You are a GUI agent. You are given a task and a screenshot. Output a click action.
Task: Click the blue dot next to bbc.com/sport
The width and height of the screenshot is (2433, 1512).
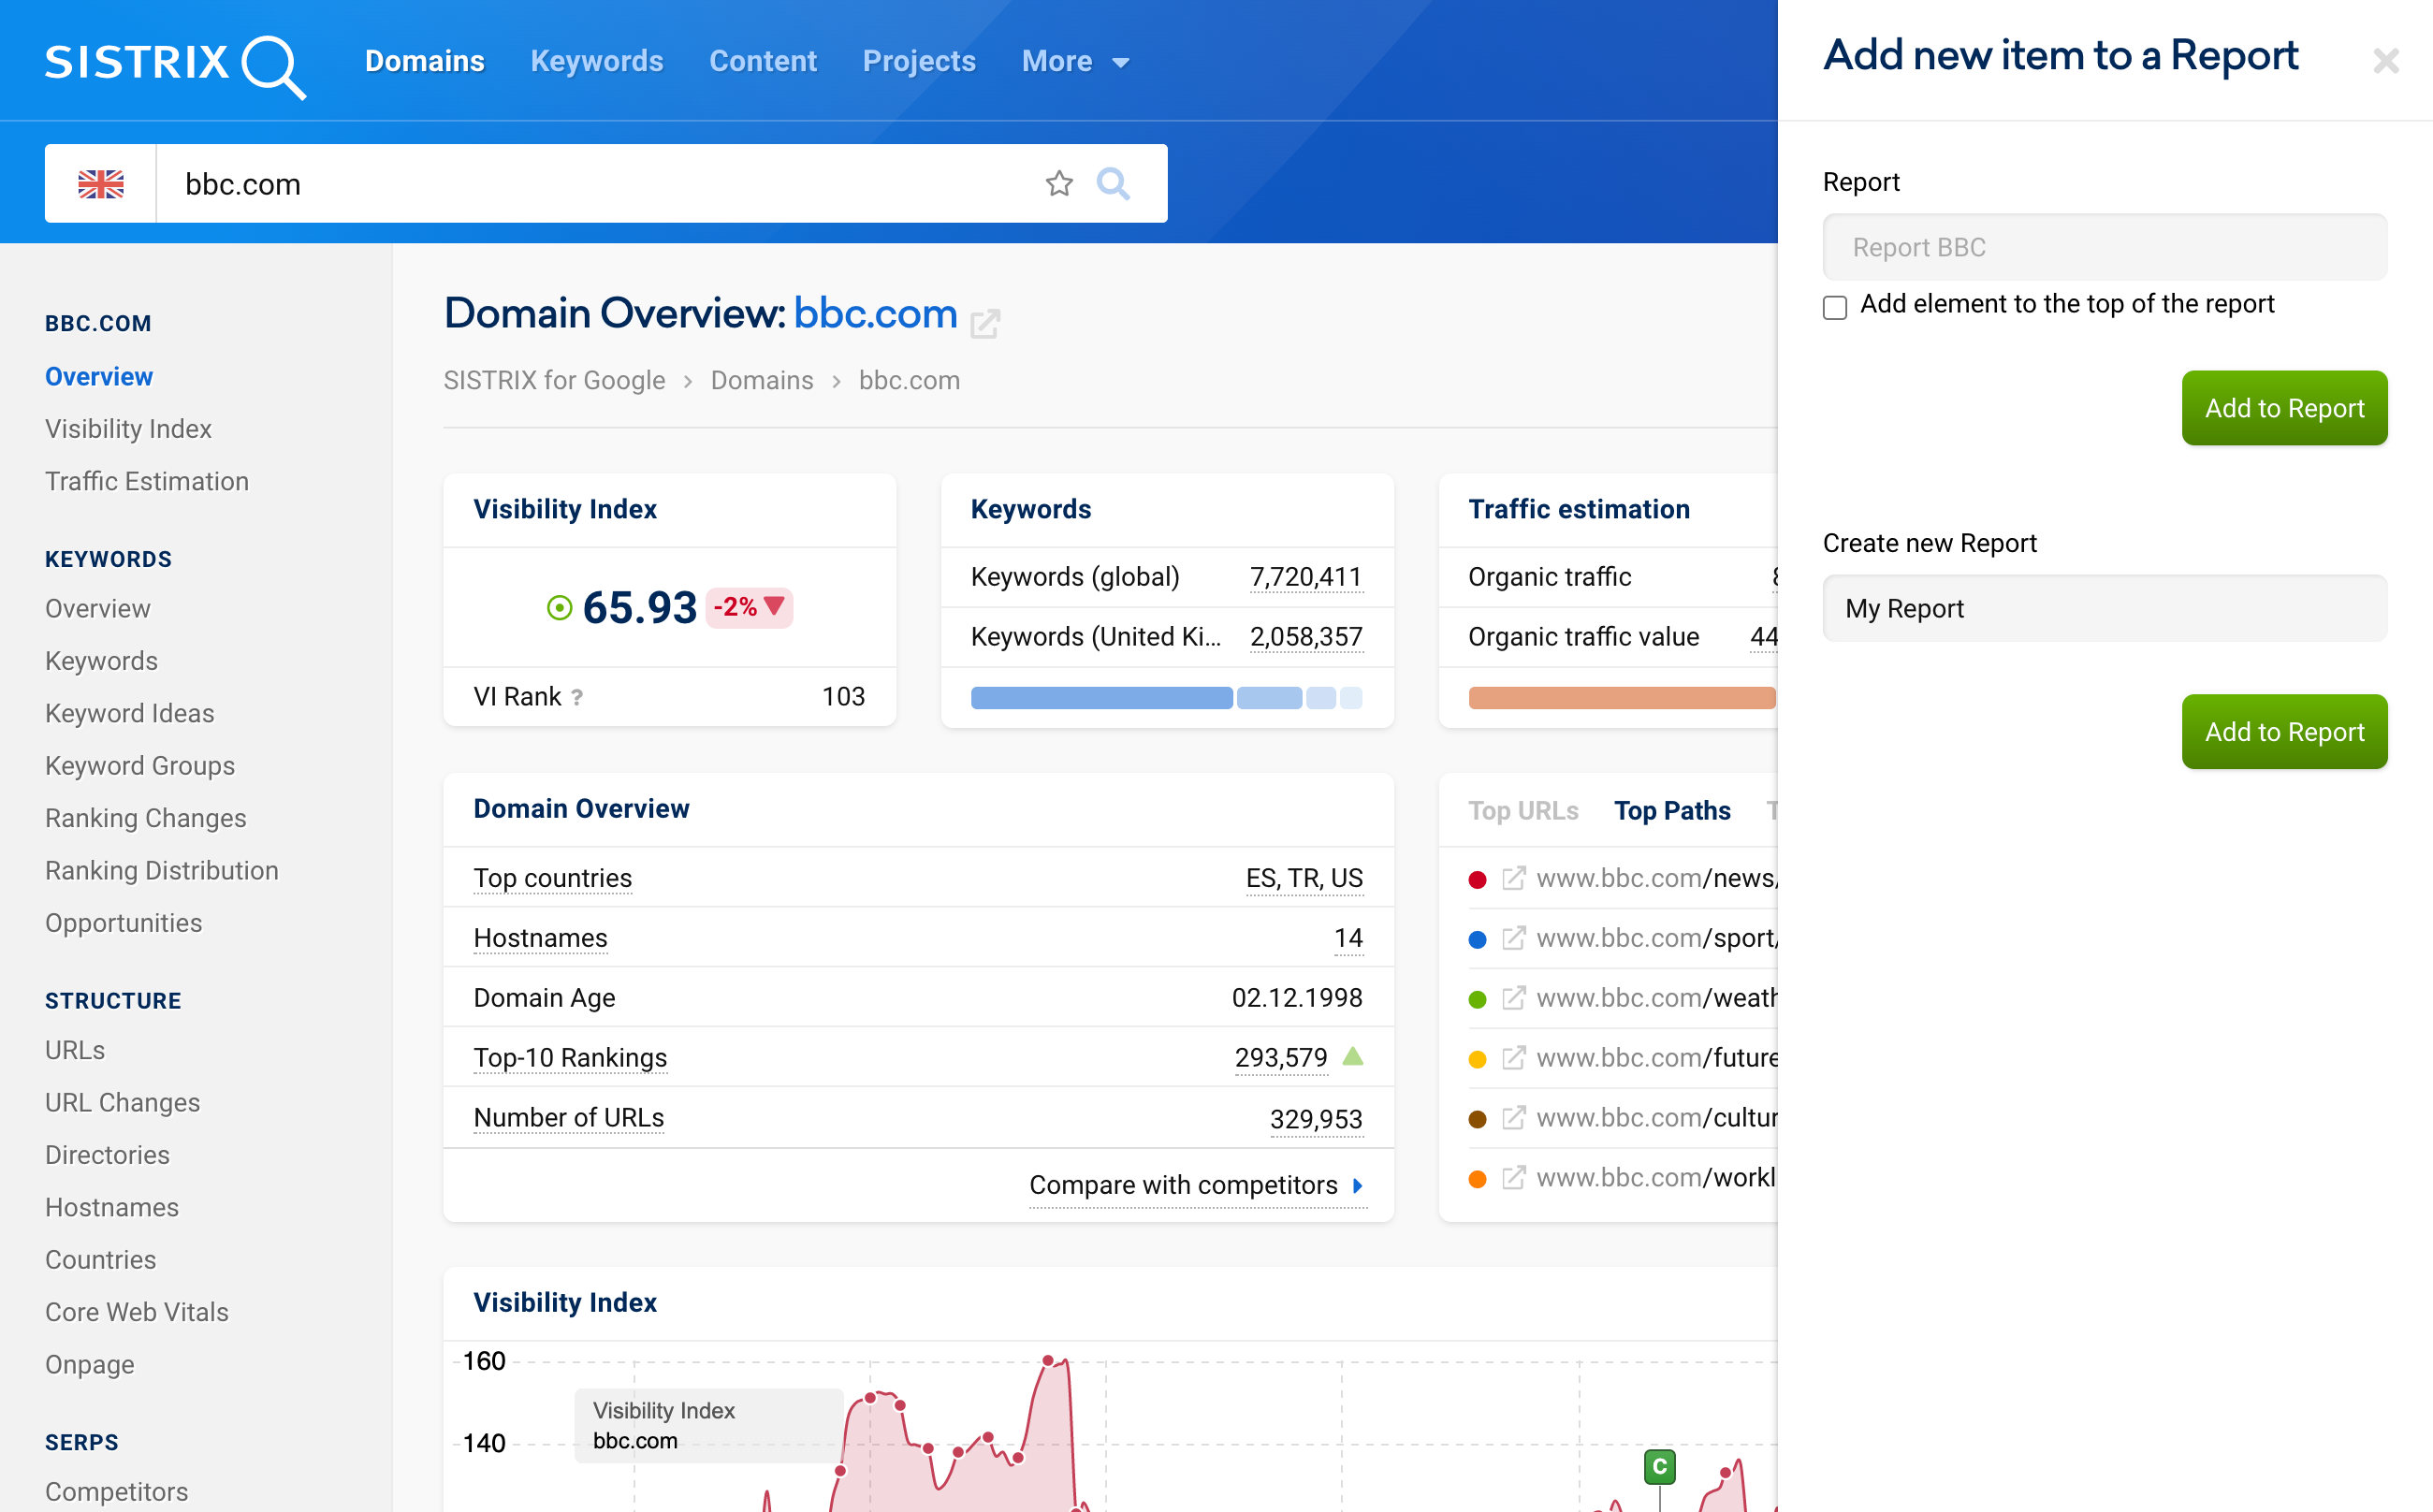point(1477,940)
